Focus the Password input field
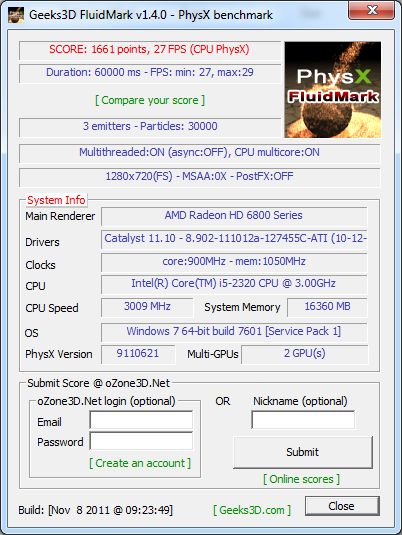402x535 pixels. 141,441
